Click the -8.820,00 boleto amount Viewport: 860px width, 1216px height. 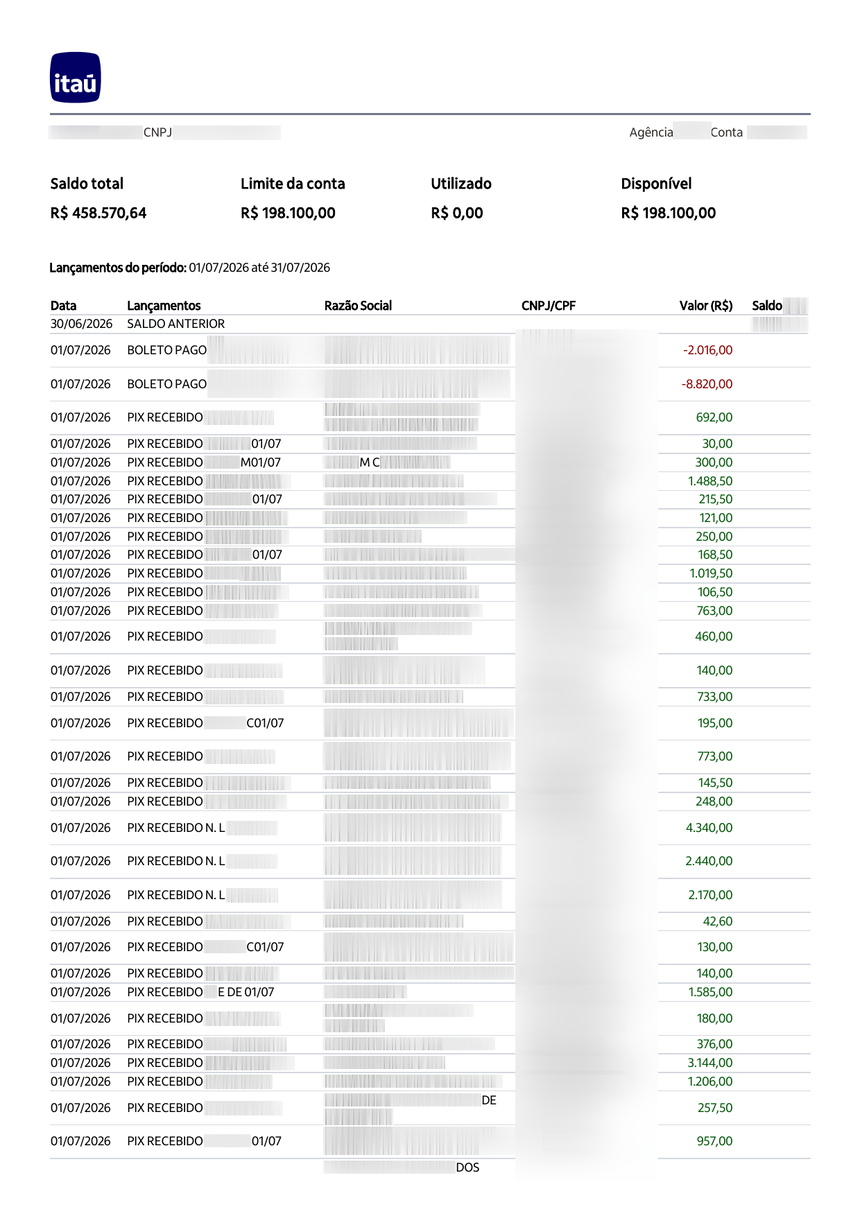click(707, 384)
